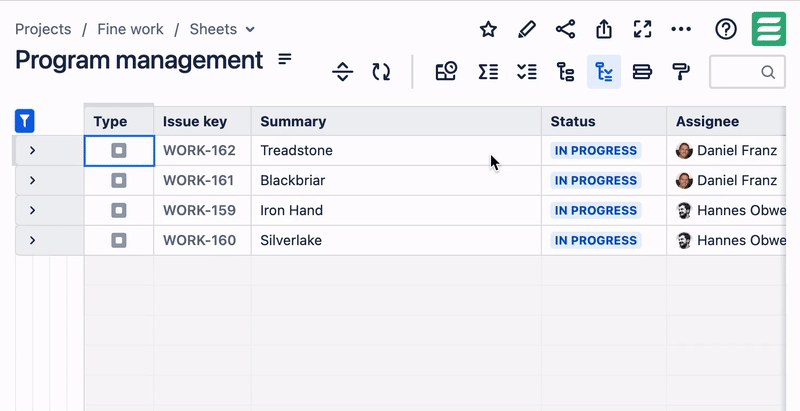
Task: Expand the WORK-159 Iron Hand row
Action: click(x=32, y=210)
